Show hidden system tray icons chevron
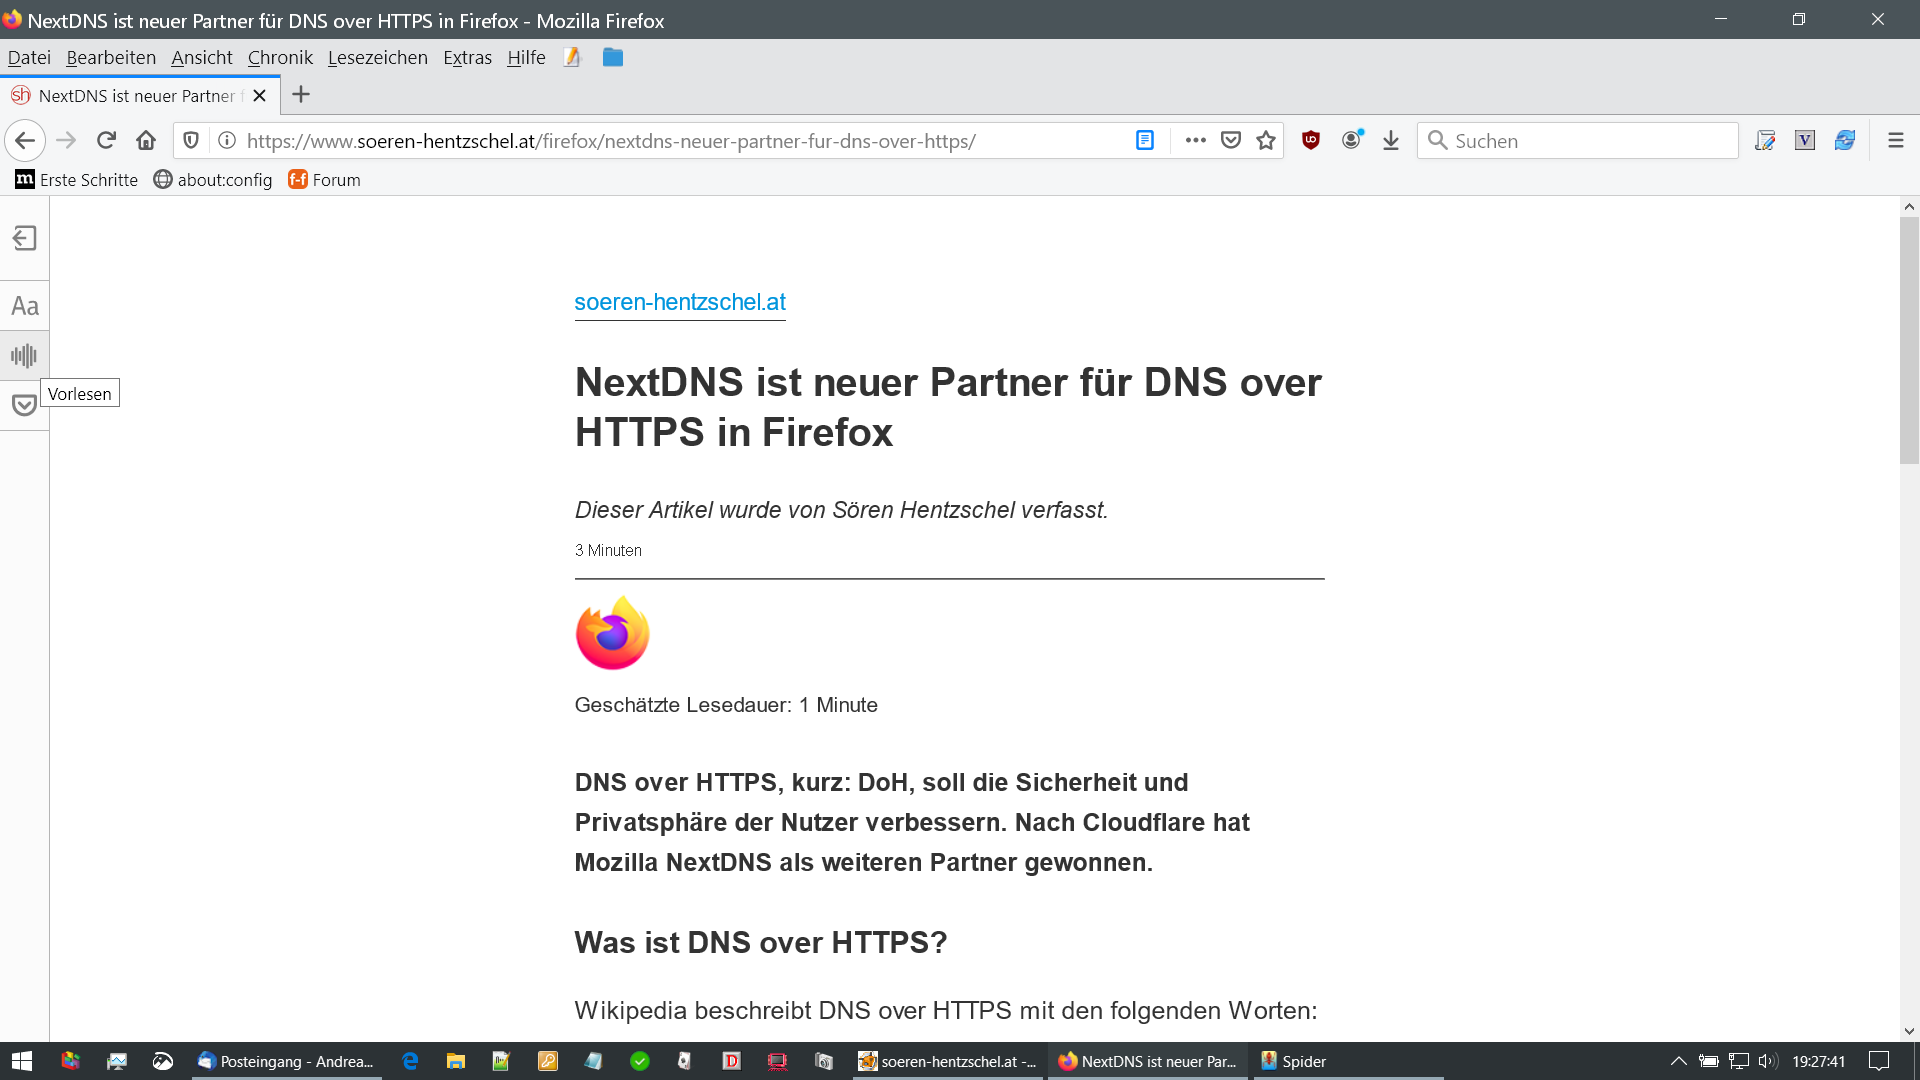Screen dimensions: 1920x1080 (1678, 1061)
